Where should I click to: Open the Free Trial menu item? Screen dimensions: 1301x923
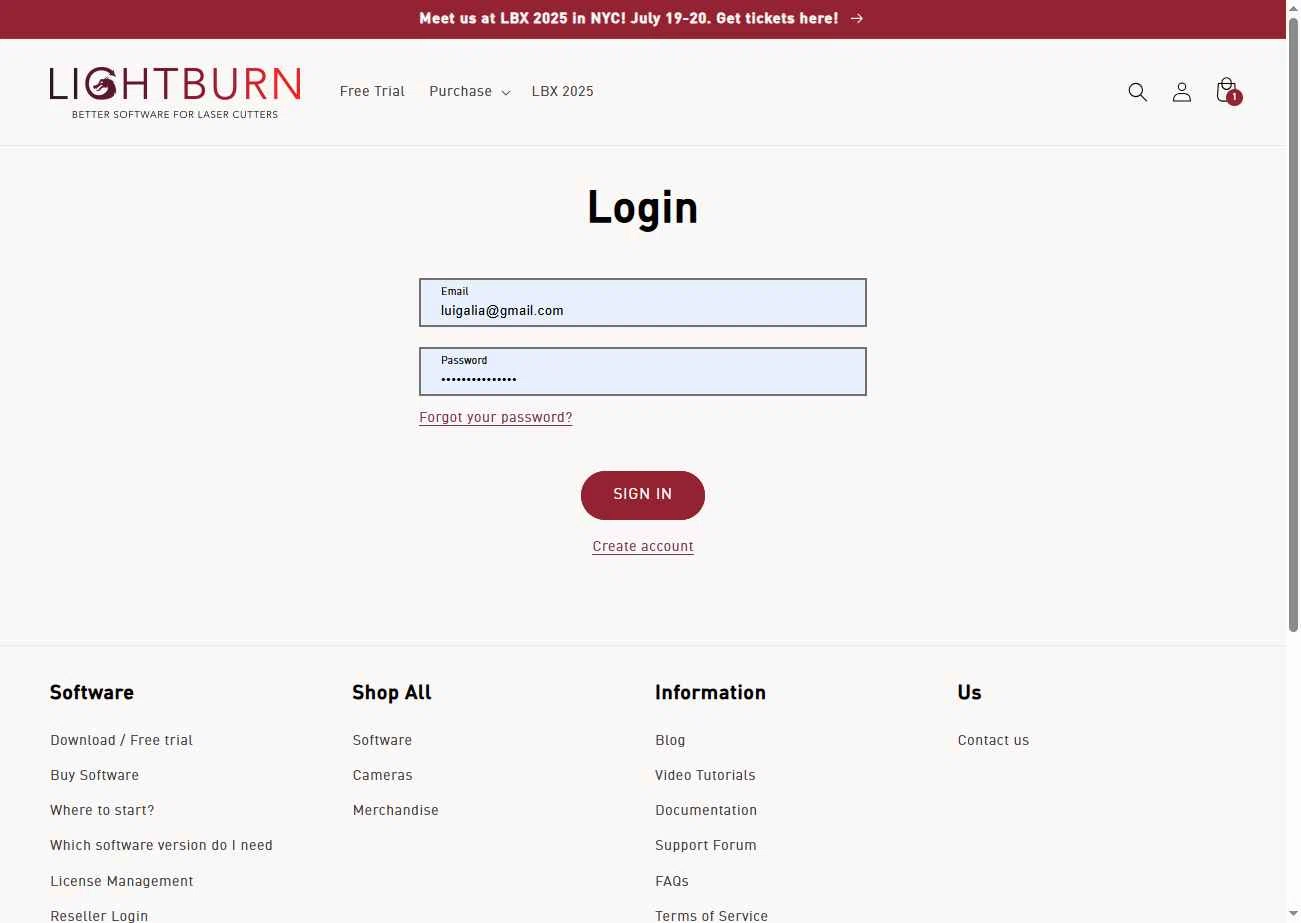[x=372, y=91]
